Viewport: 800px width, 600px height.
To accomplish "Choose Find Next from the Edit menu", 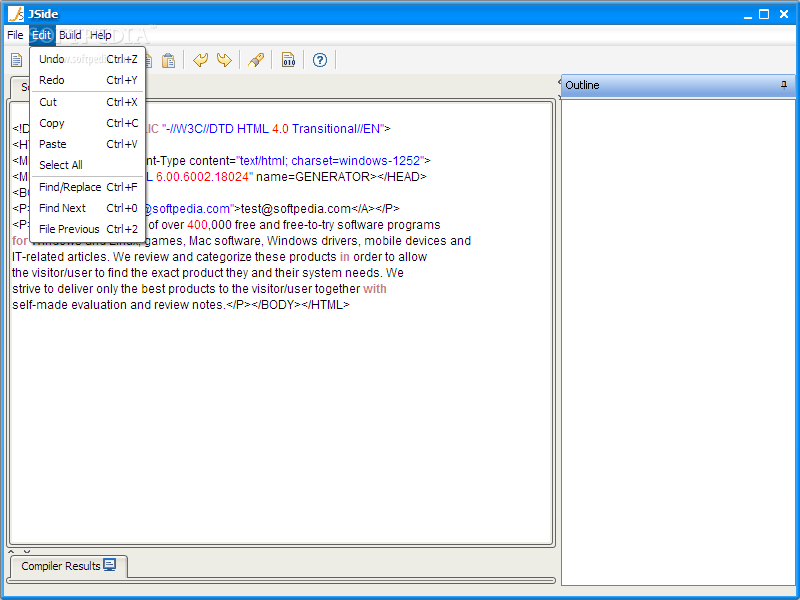I will pyautogui.click(x=88, y=208).
